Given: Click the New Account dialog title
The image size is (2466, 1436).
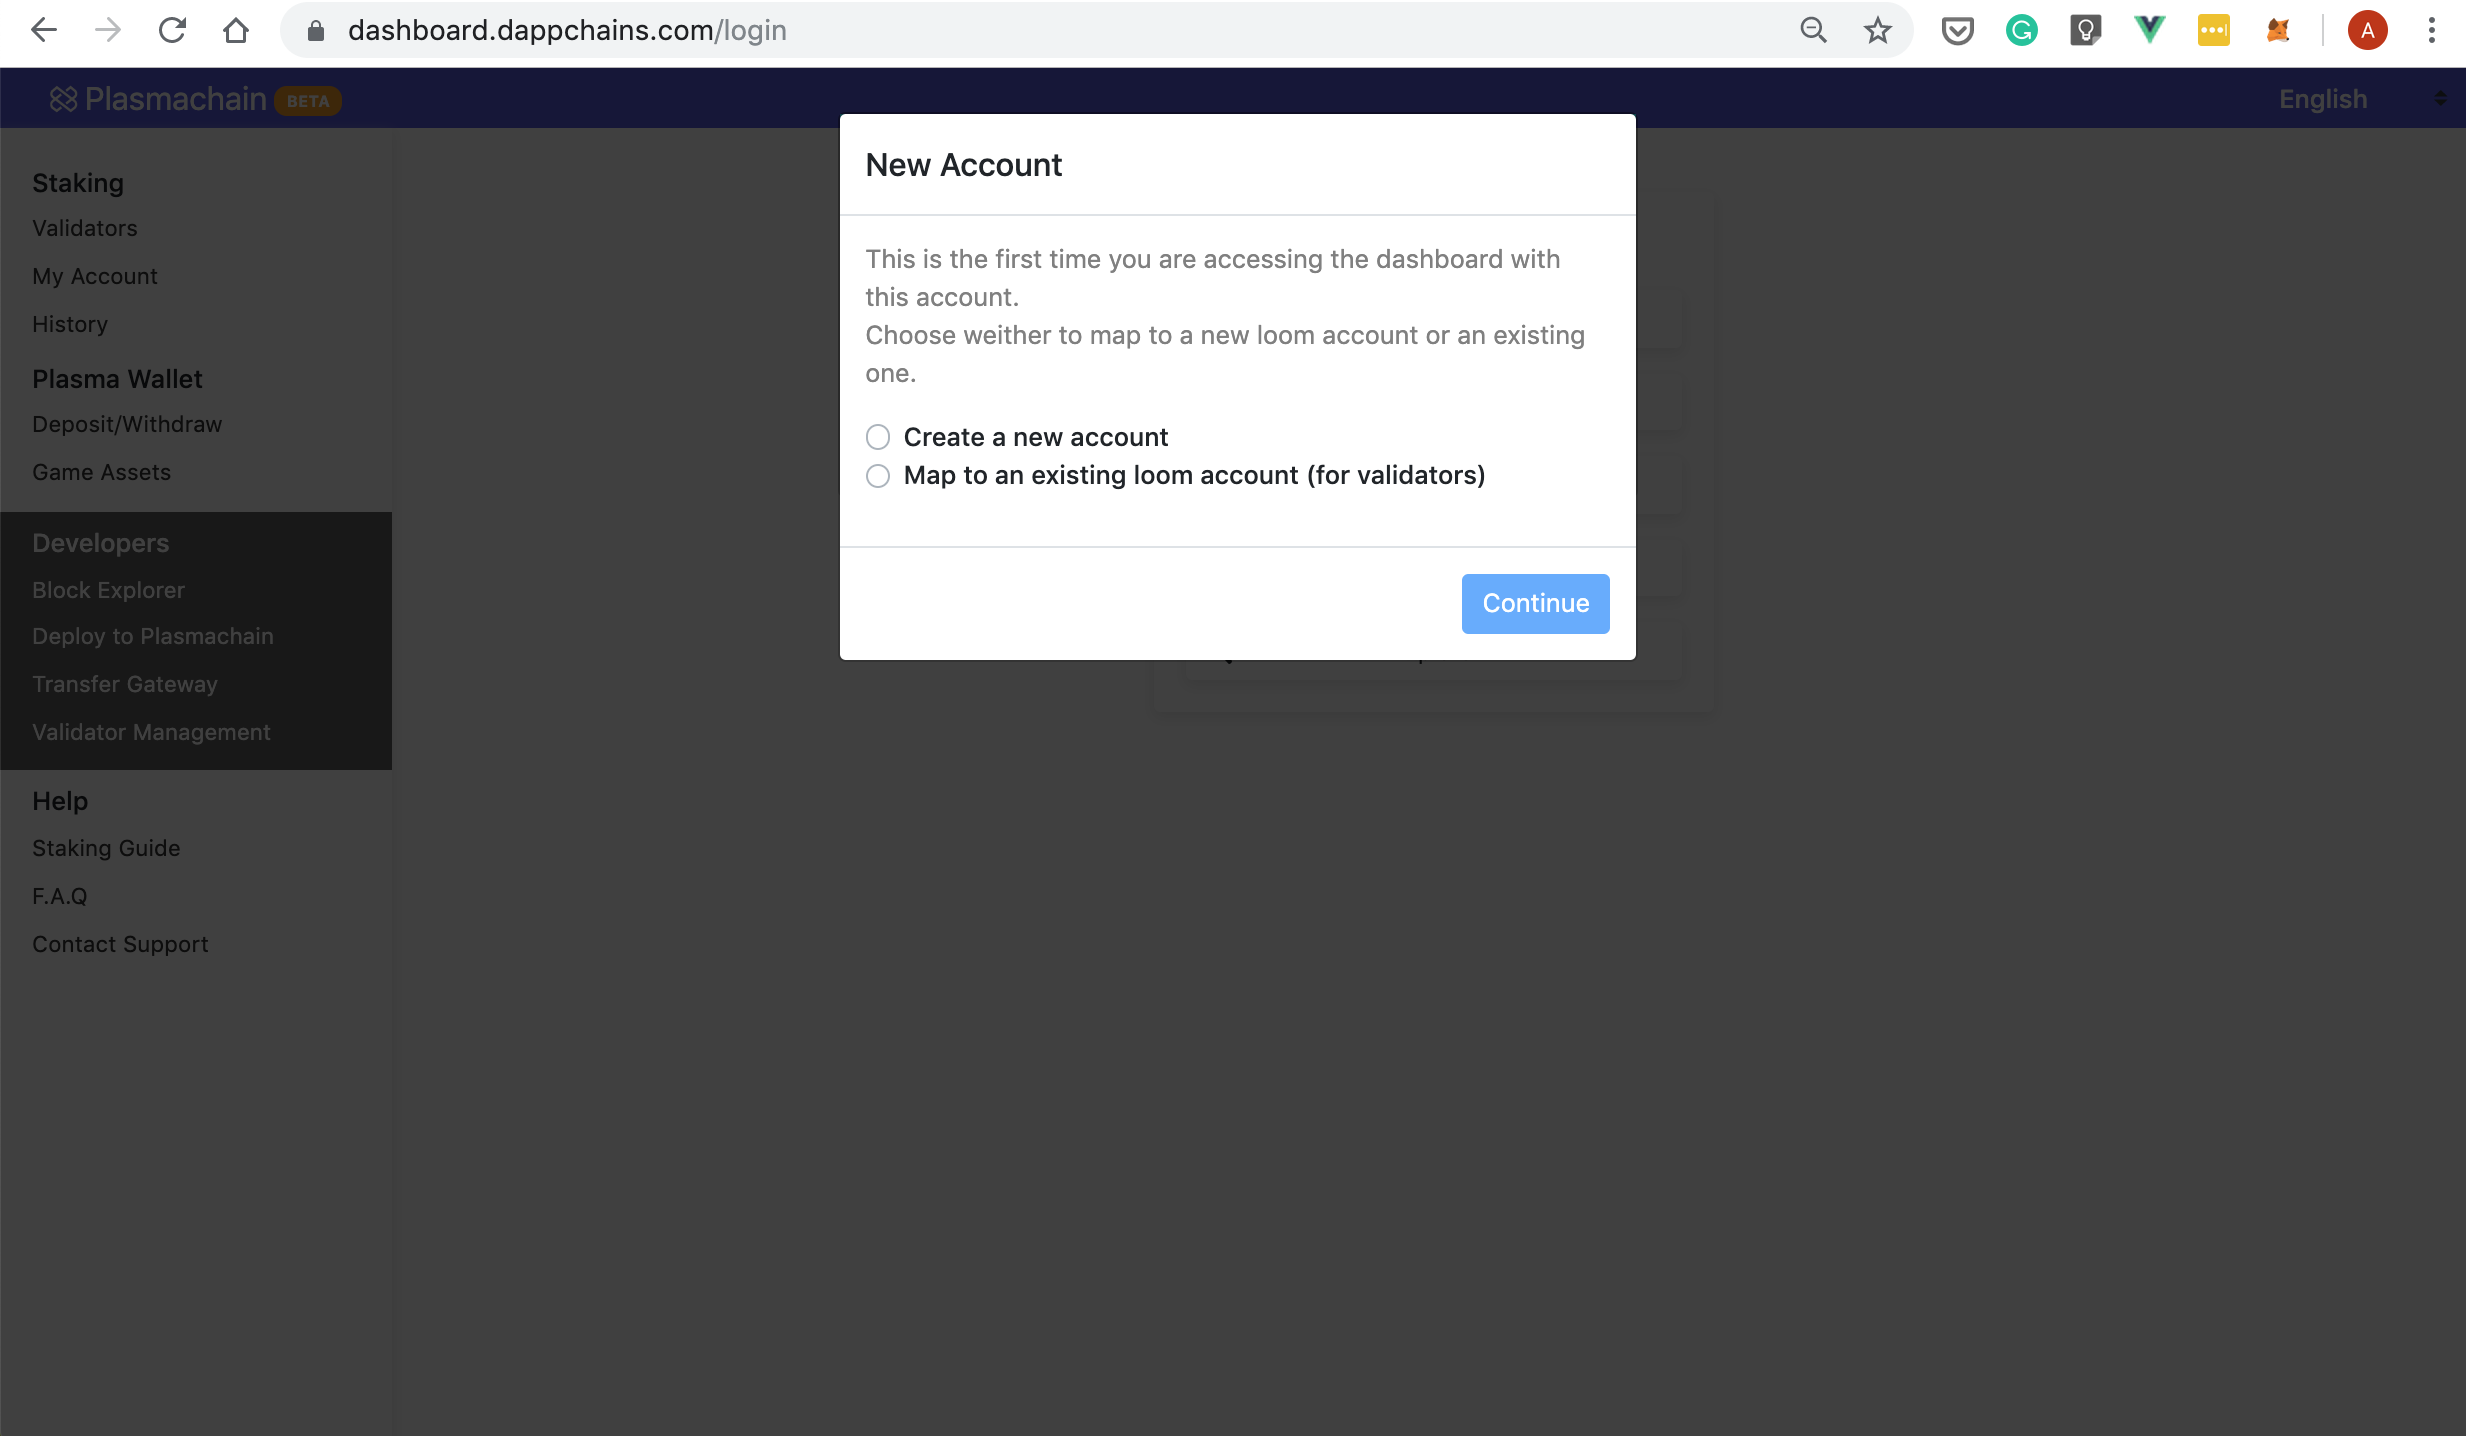Looking at the screenshot, I should coord(963,165).
